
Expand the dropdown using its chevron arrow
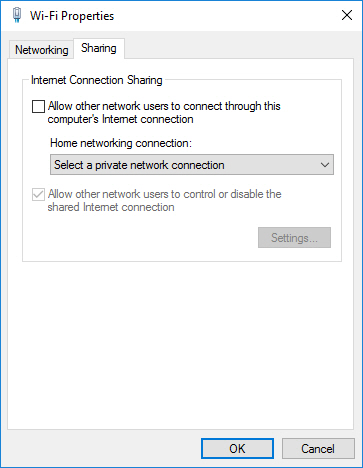pyautogui.click(x=325, y=165)
